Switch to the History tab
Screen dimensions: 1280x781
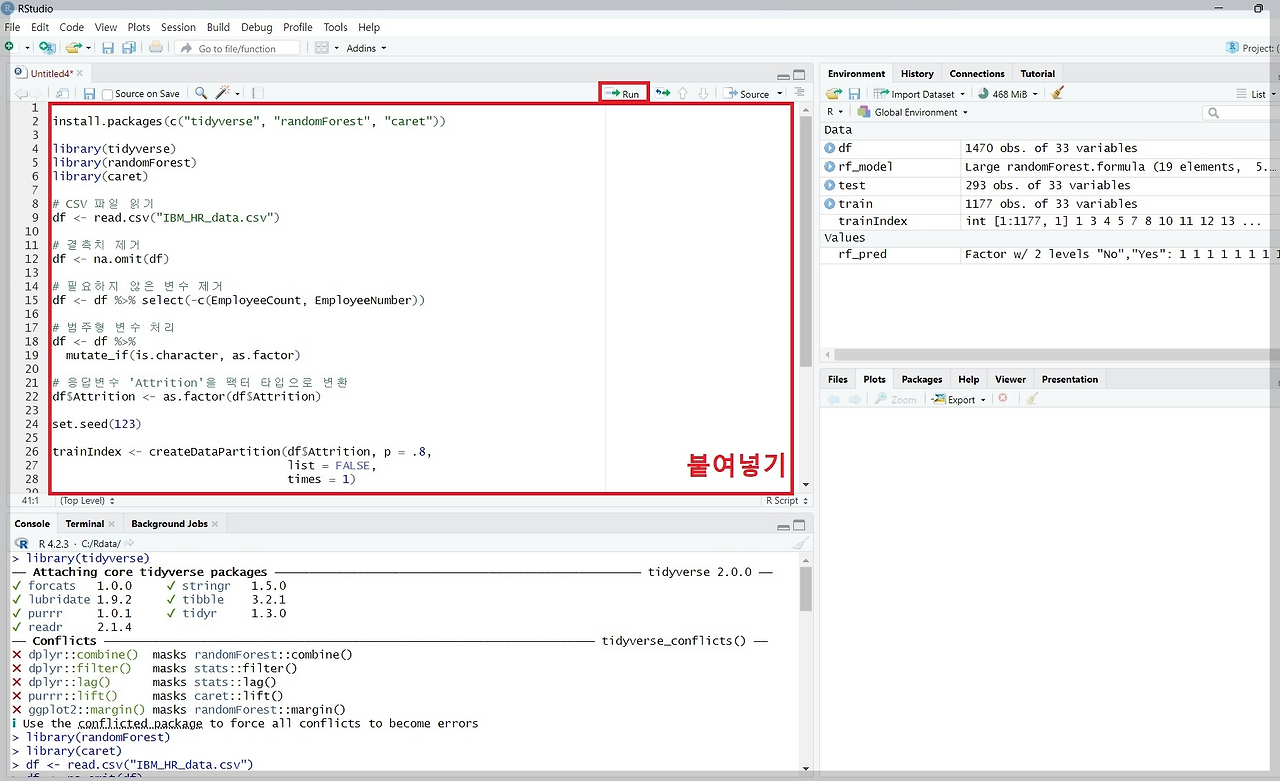[917, 74]
